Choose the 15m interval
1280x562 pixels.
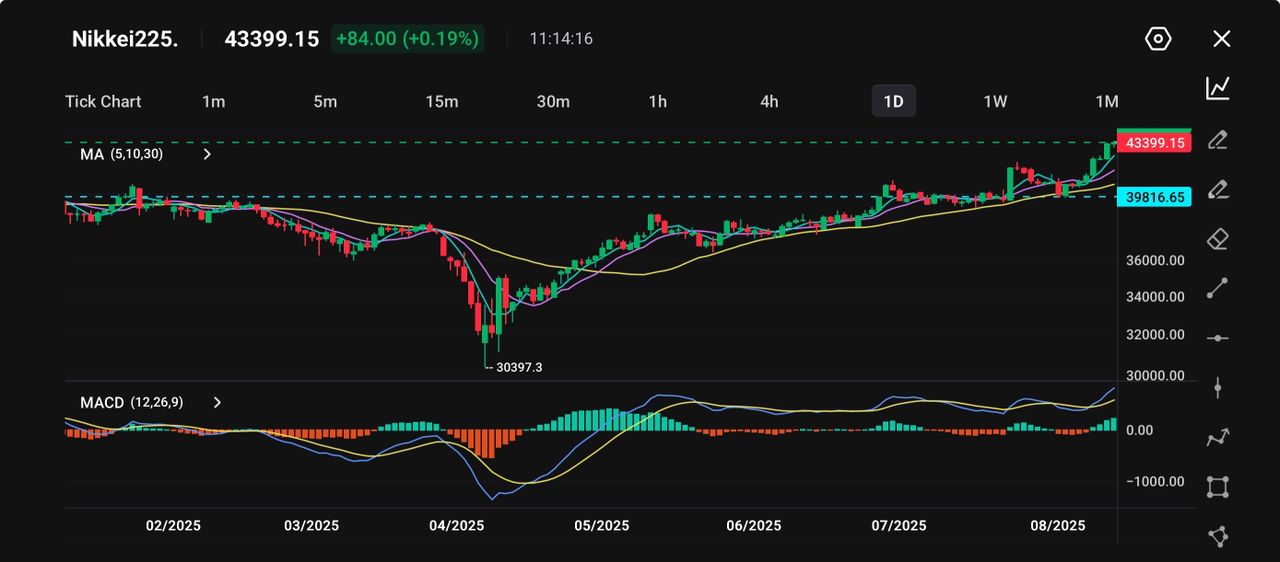click(441, 101)
